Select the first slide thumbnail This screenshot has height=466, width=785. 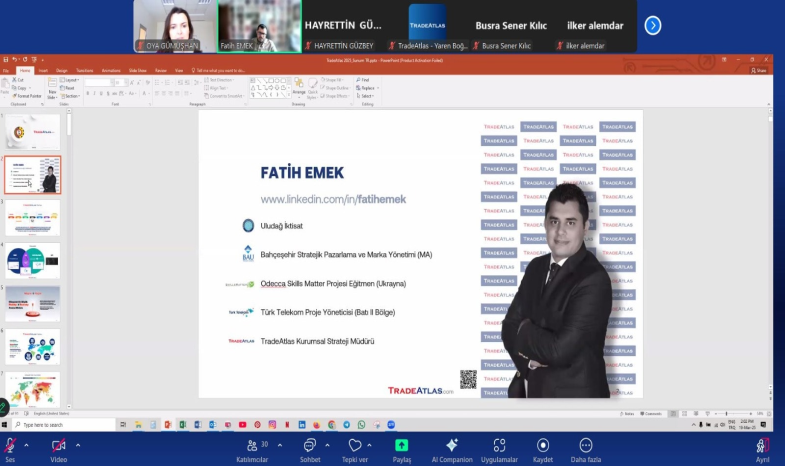point(35,132)
